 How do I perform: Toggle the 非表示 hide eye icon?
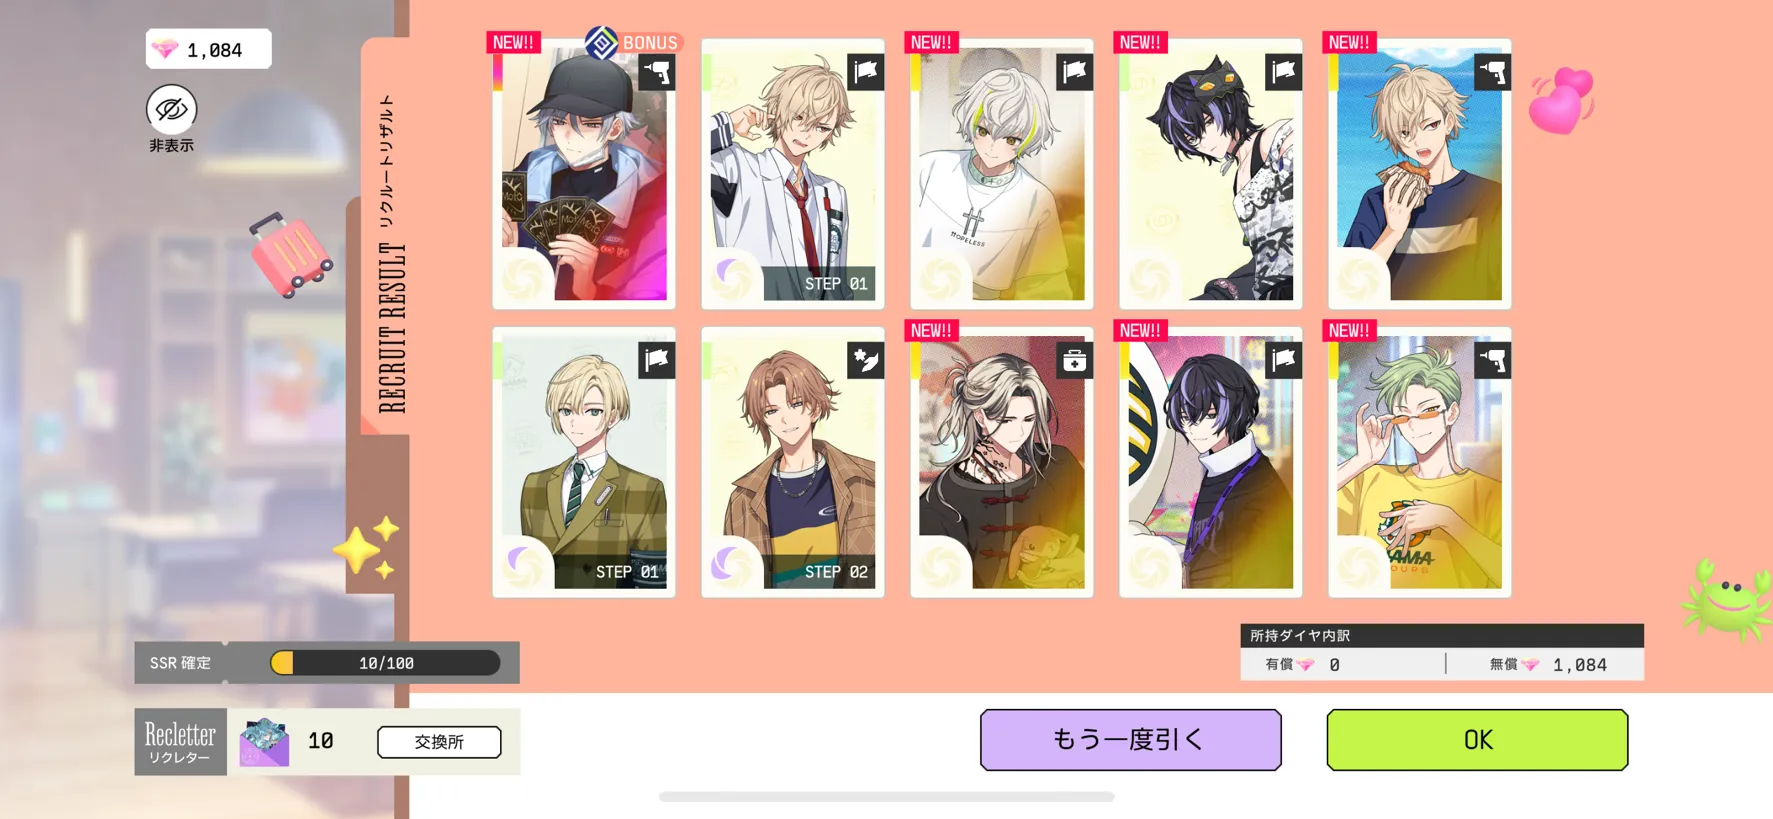172,109
